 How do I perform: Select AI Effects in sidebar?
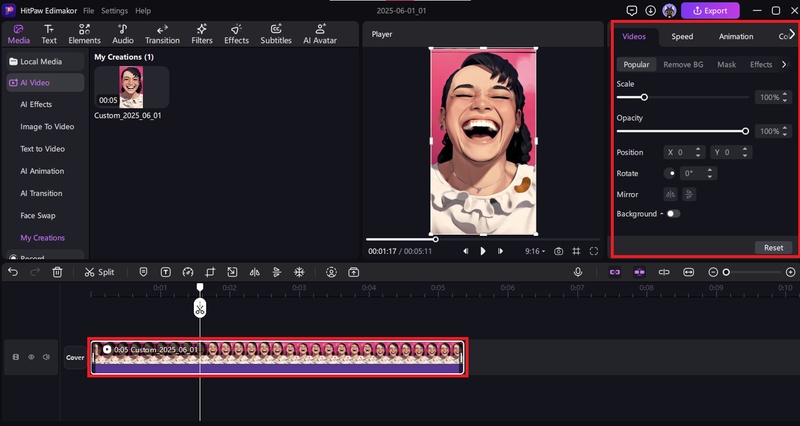click(36, 104)
